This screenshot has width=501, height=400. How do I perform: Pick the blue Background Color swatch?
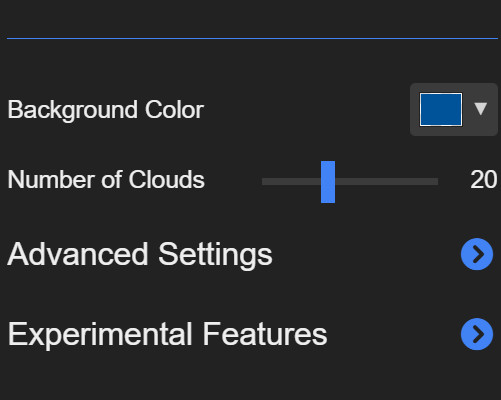tap(441, 109)
